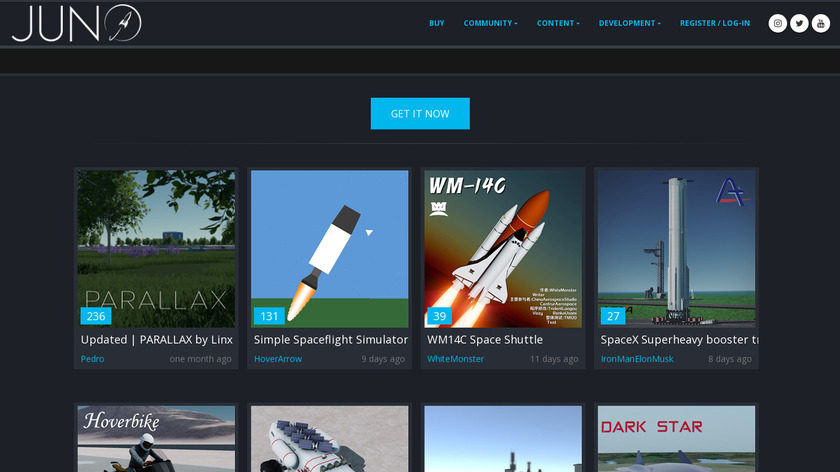Open the Simple Spaceflight Simulator rocket thumbnail
This screenshot has height=472, width=840.
point(329,249)
